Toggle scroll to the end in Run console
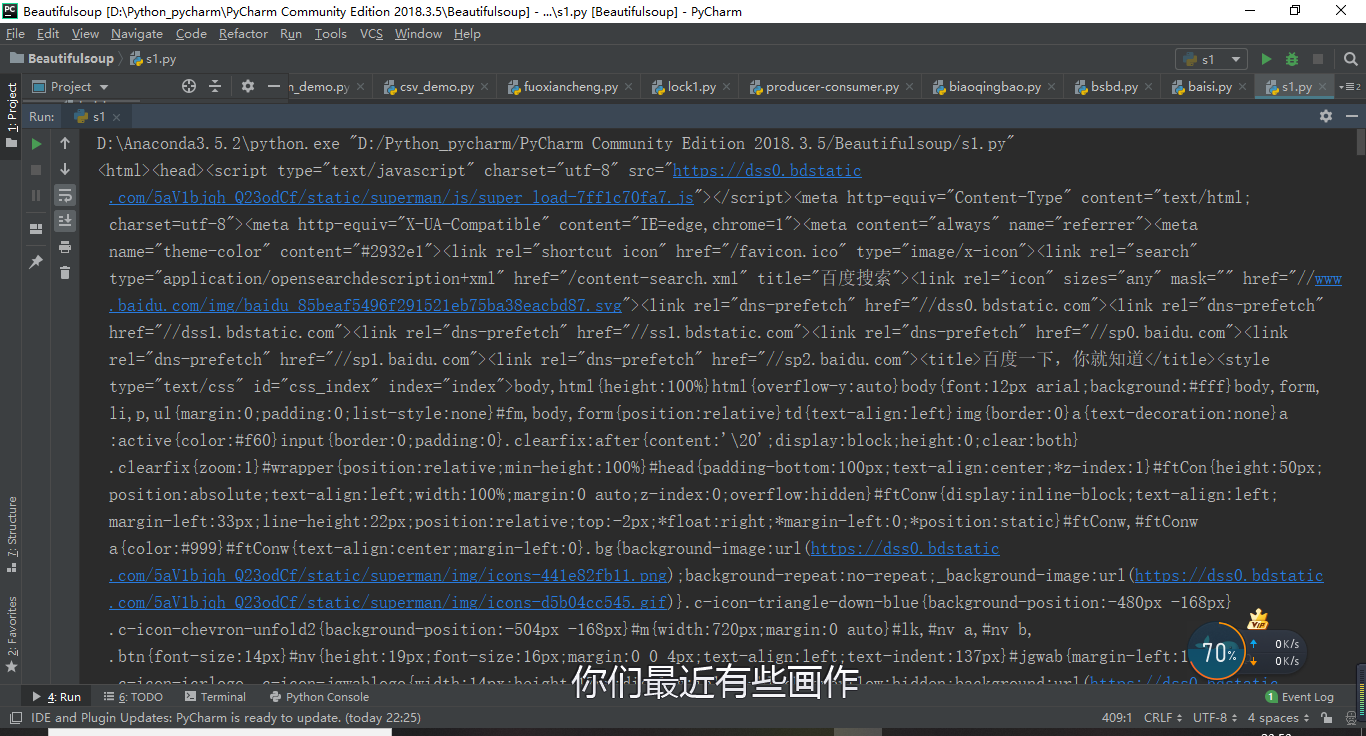The image size is (1366, 736). (65, 221)
